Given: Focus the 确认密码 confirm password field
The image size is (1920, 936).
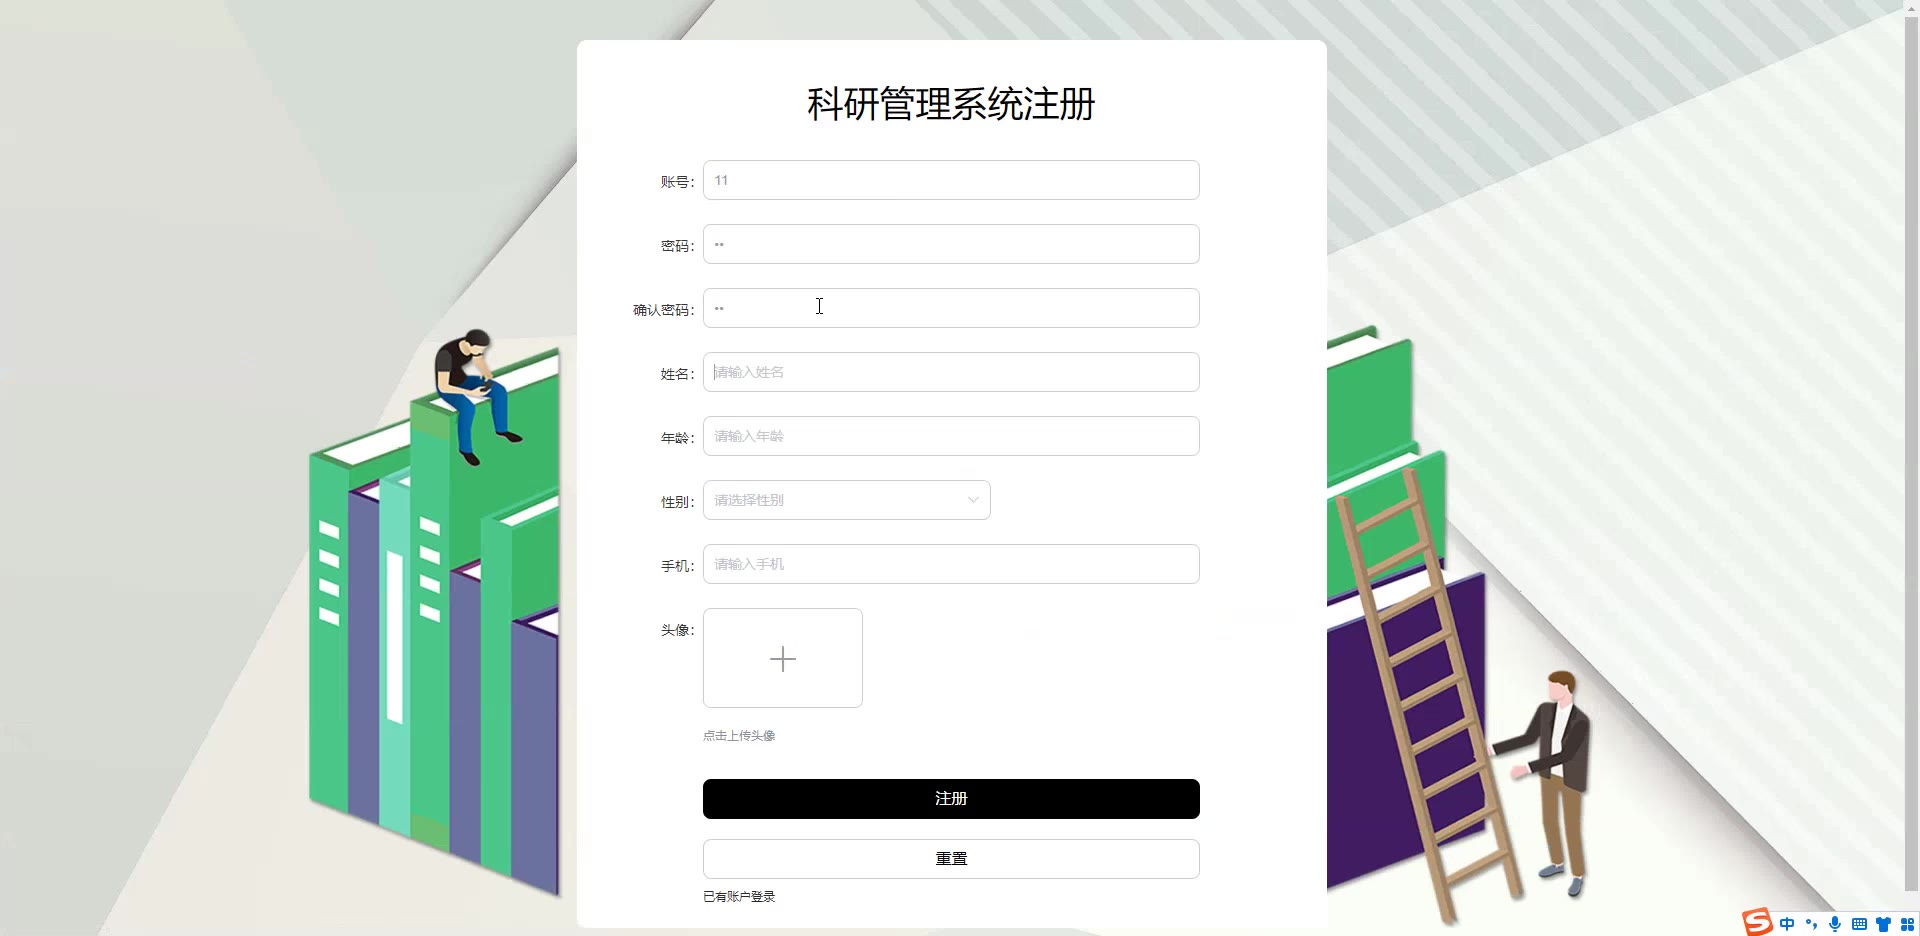Looking at the screenshot, I should 951,308.
